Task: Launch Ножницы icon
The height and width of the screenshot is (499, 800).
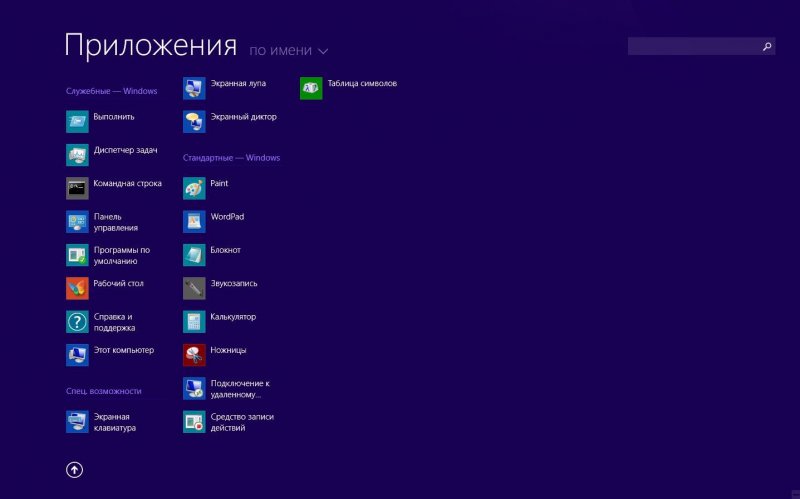Action: (x=194, y=355)
